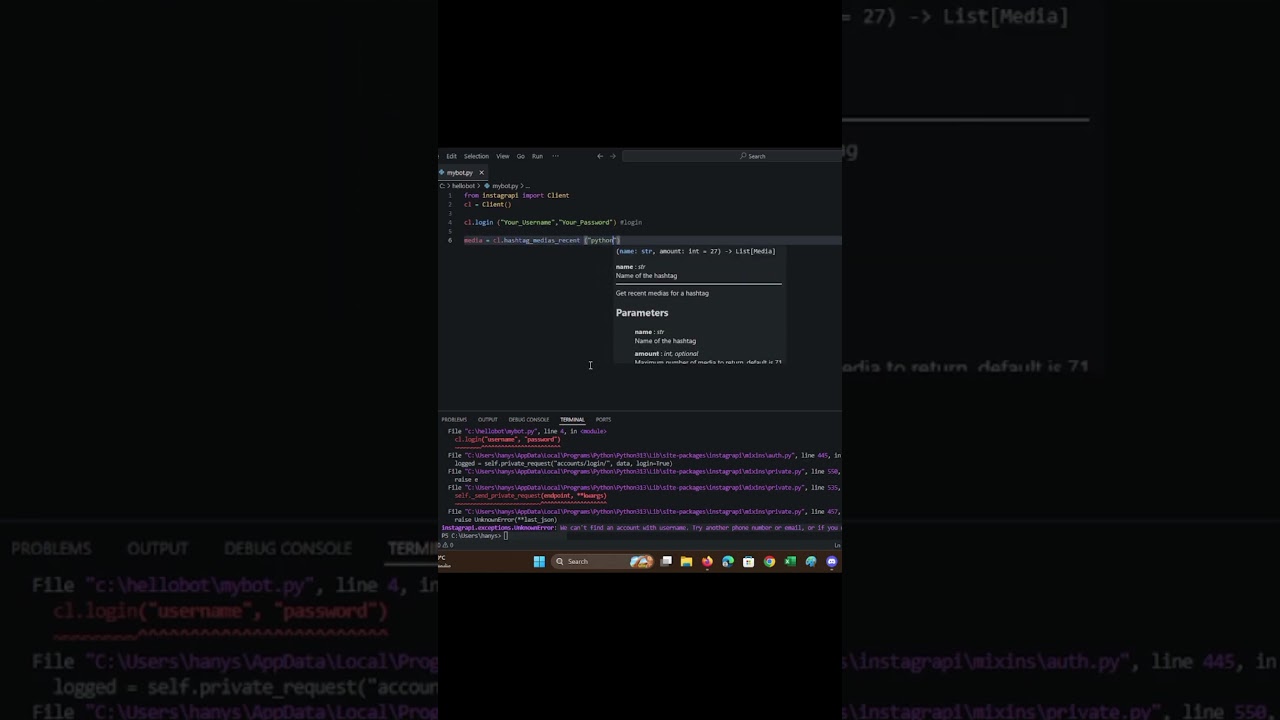The width and height of the screenshot is (1280, 720).
Task: Open the auth.py file path link in terminal
Action: 630,455
